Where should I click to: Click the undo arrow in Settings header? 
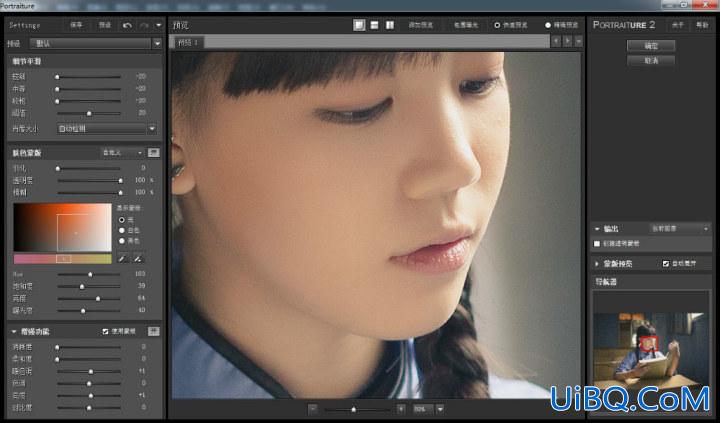[127, 25]
